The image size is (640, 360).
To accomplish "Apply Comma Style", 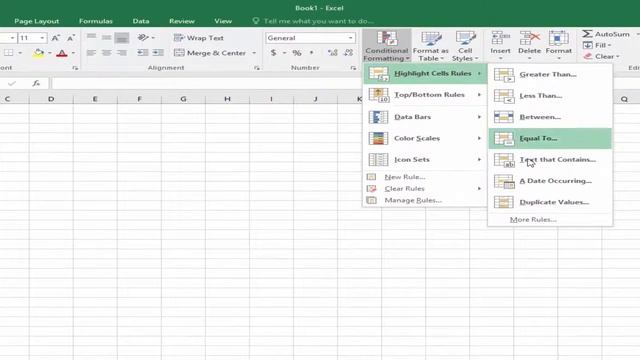I will pos(311,53).
